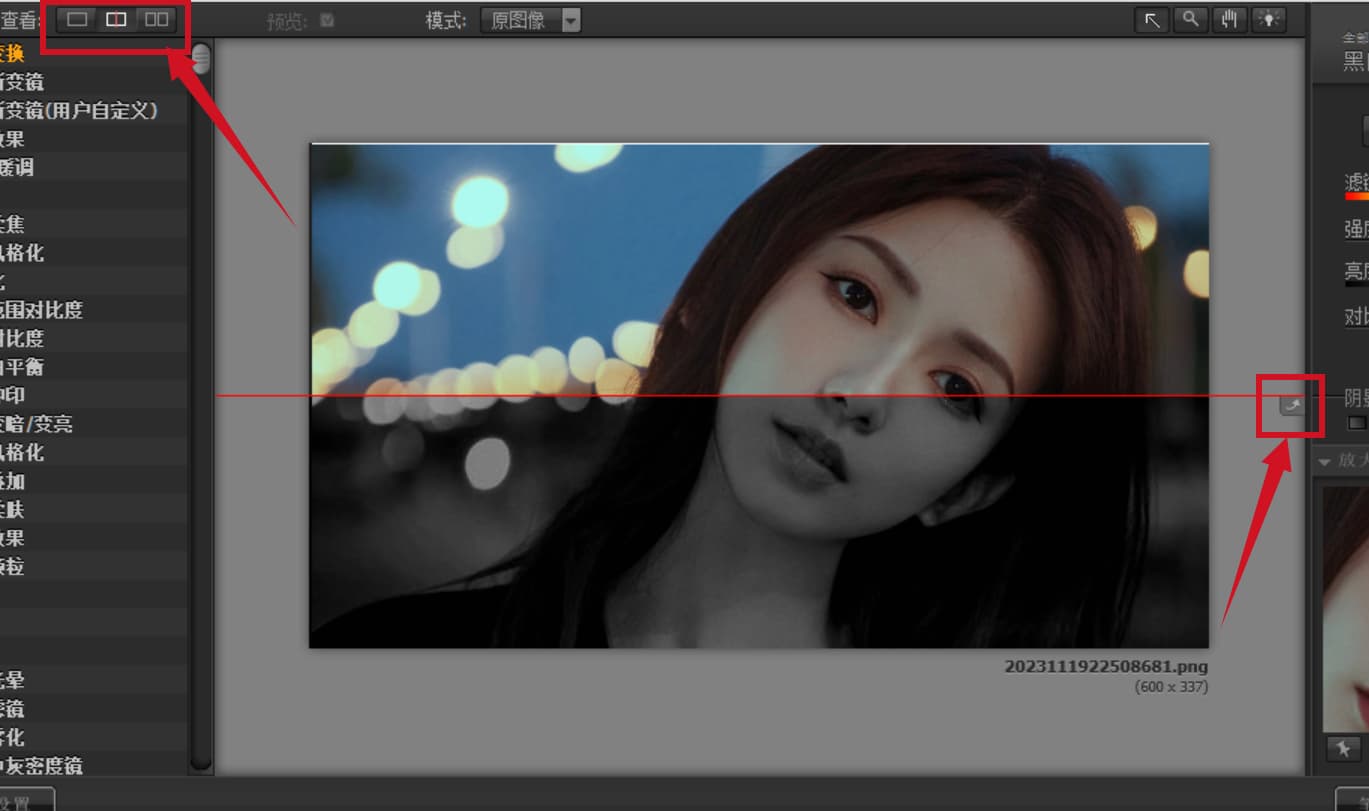Toggle the 预览 preview checkbox
Image resolution: width=1369 pixels, height=811 pixels.
click(x=327, y=20)
